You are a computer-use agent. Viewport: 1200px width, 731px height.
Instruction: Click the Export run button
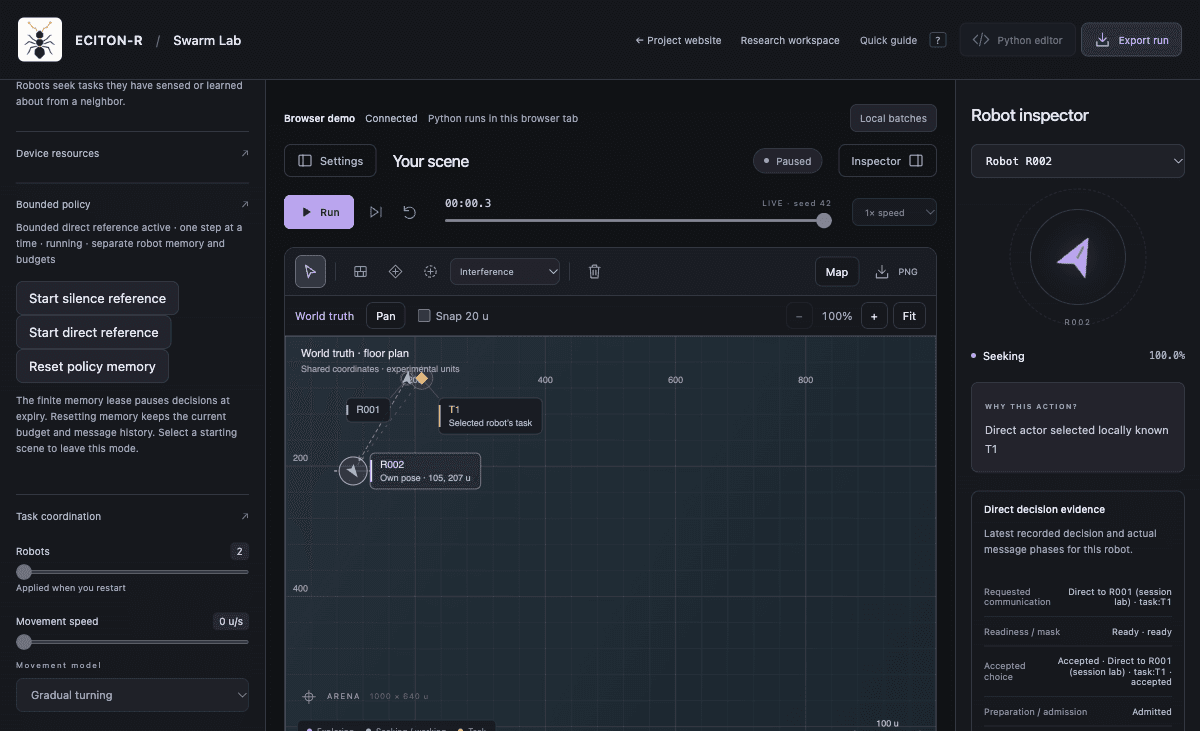(1131, 40)
